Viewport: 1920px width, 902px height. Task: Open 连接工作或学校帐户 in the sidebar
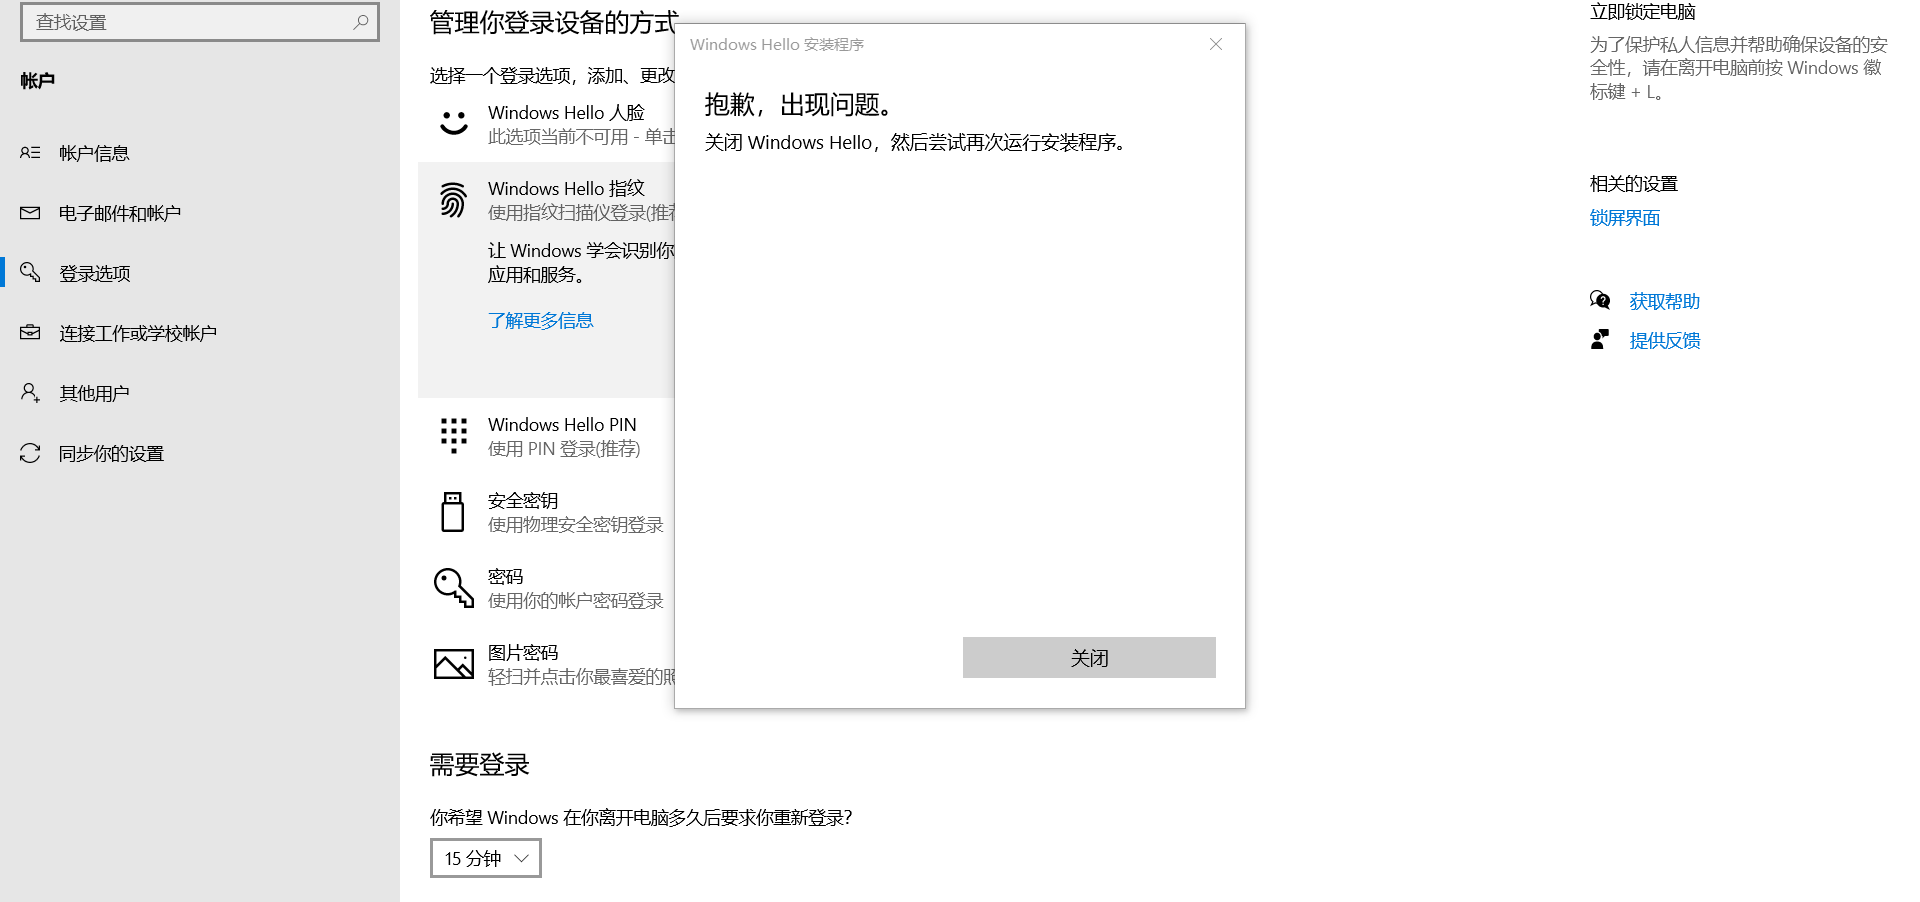pyautogui.click(x=200, y=333)
